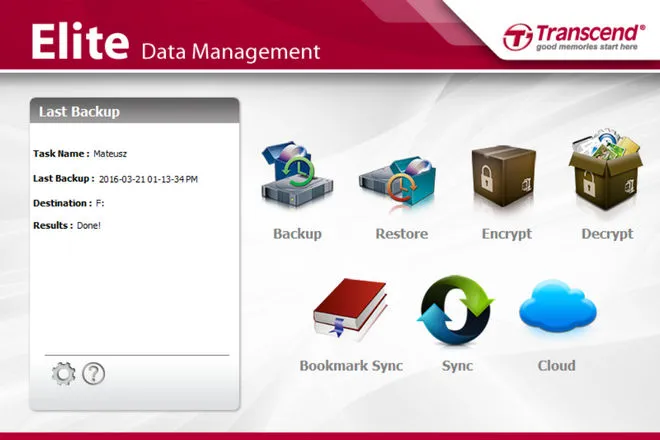Show help via the question mark icon

(x=94, y=375)
